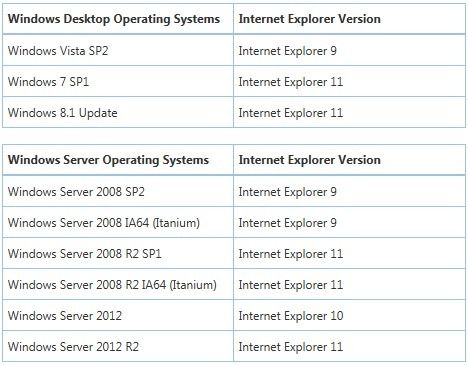Screen dimensions: 468x365
Task: Click Internet Explorer 9 beside Server 2008 IA64
Action: [287, 223]
